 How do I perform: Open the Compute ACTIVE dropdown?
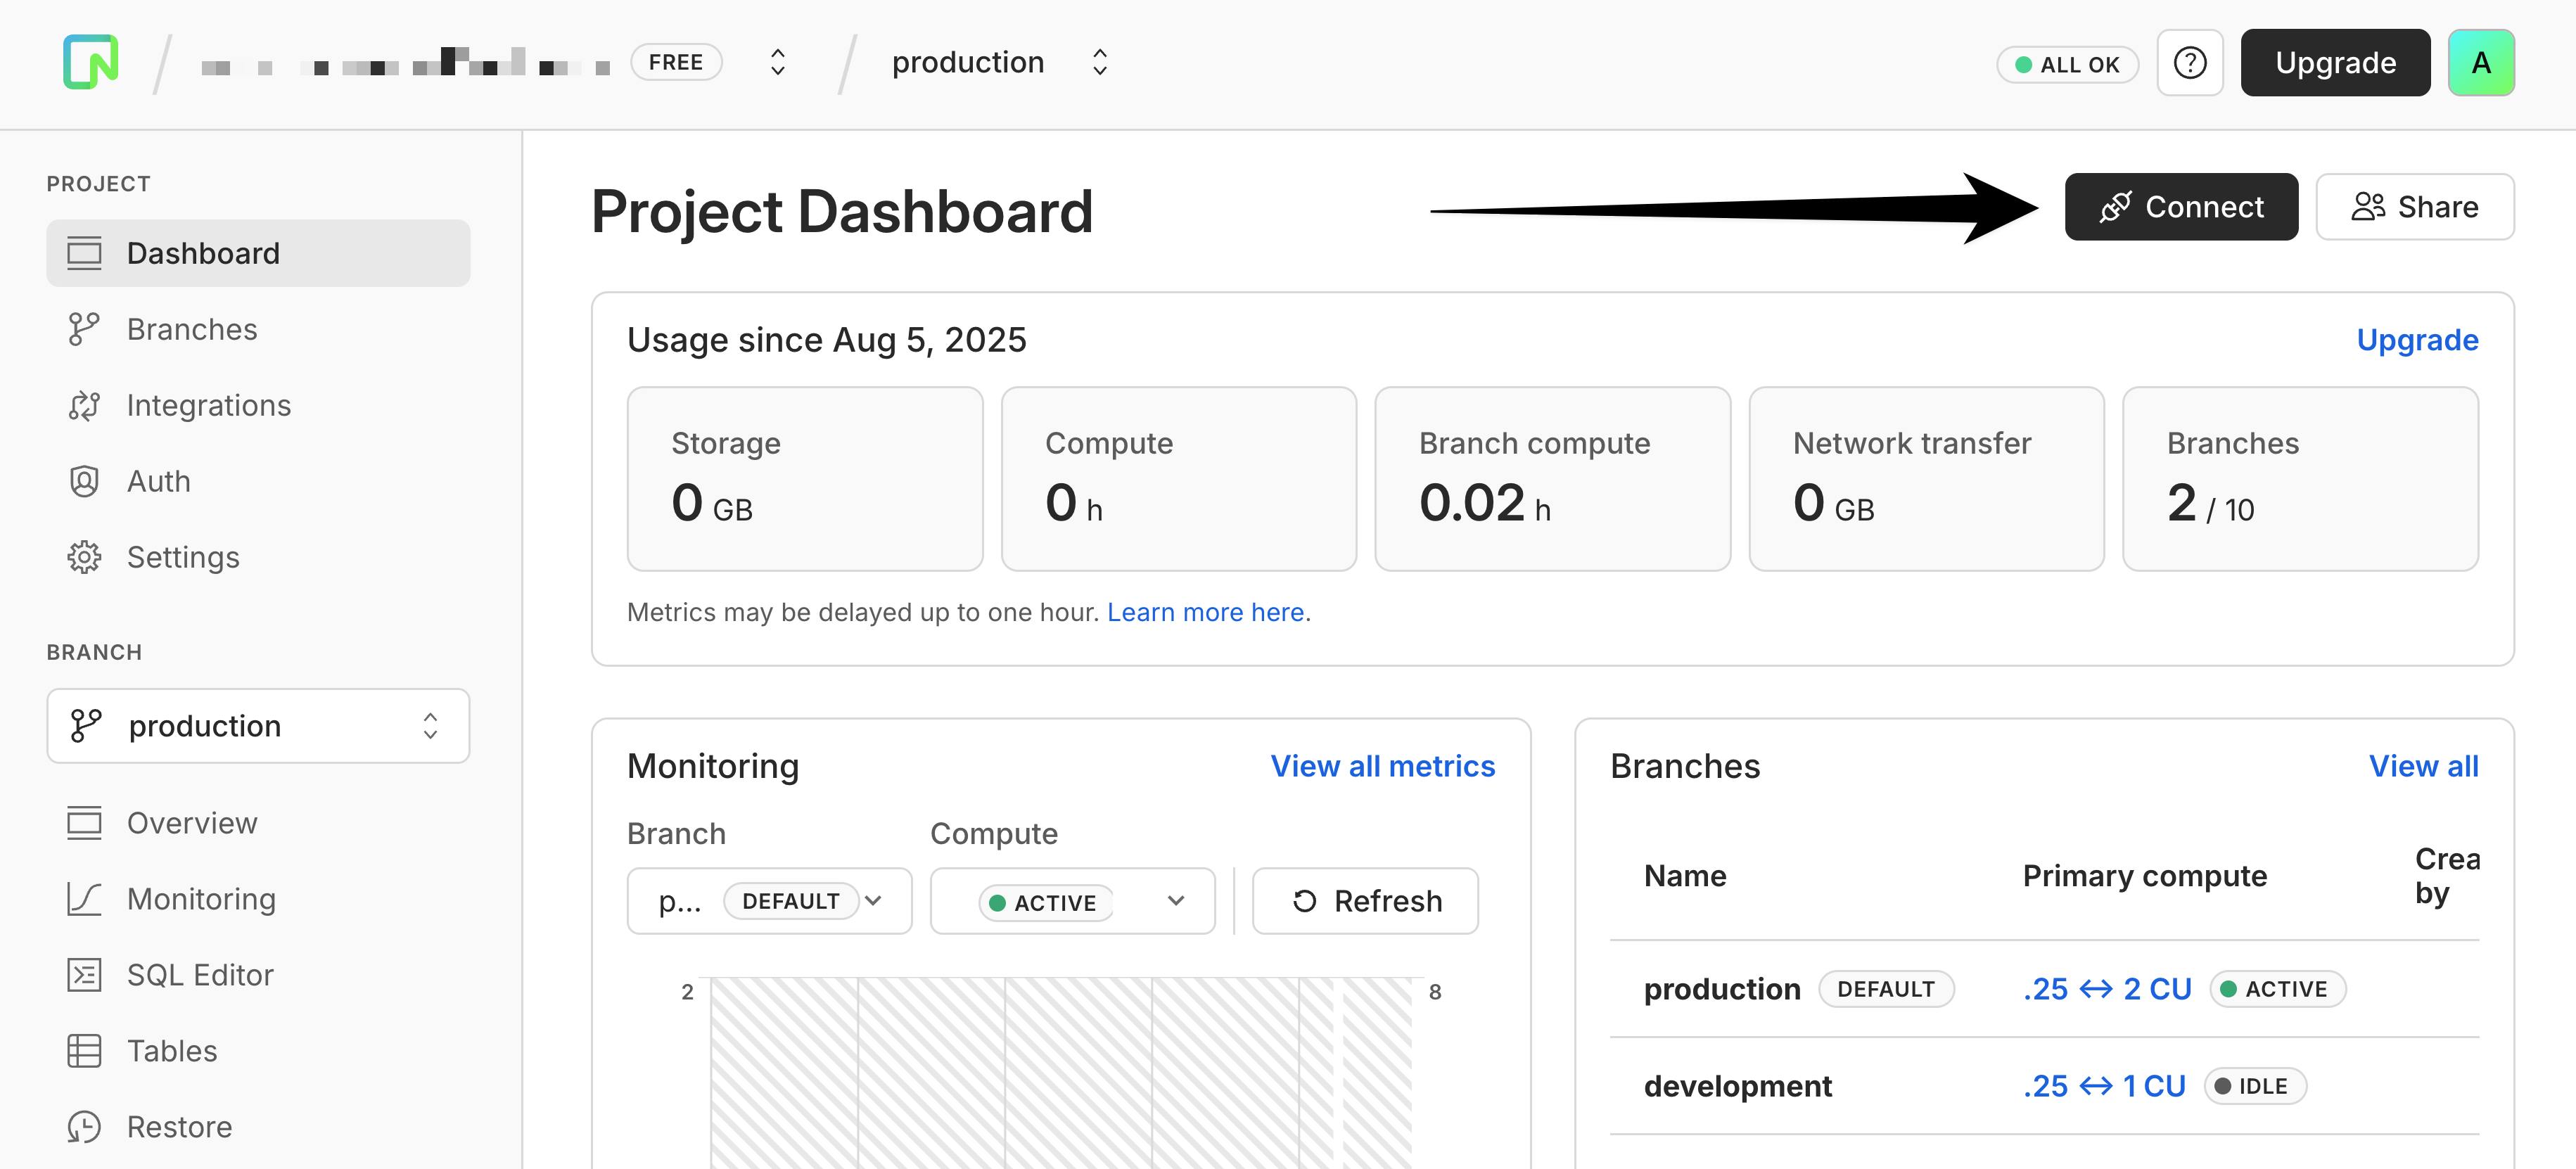point(1072,901)
